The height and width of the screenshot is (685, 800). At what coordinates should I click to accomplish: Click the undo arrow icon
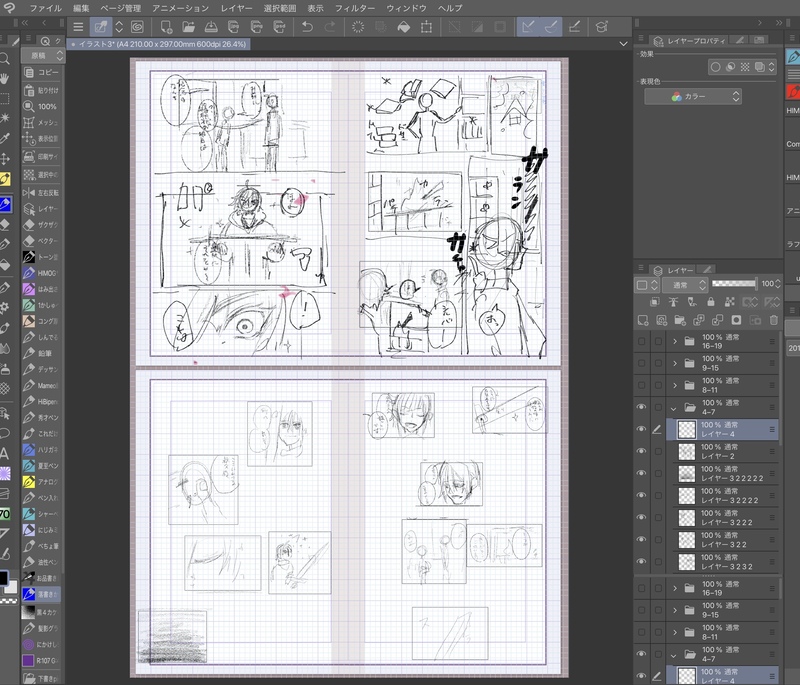point(307,27)
